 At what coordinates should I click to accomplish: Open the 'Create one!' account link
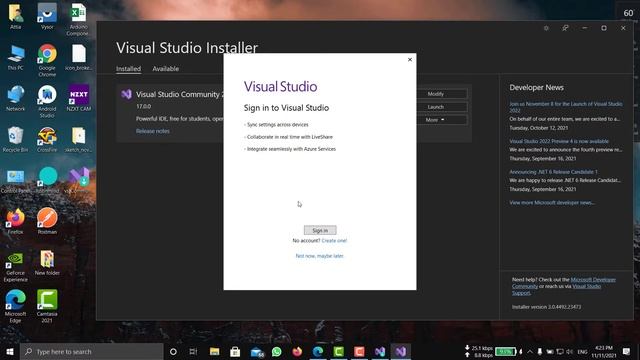point(334,240)
